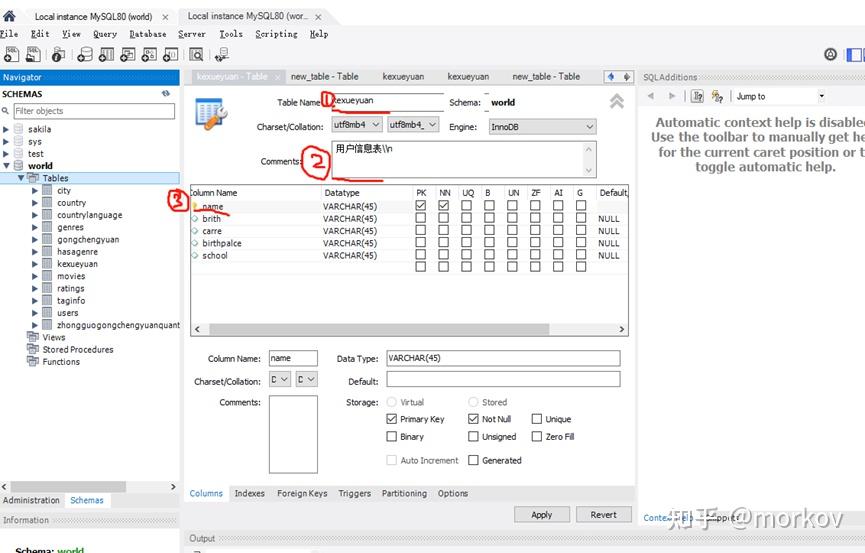This screenshot has height=553, width=865.
Task: Search table data toolbar icon
Action: [196, 54]
